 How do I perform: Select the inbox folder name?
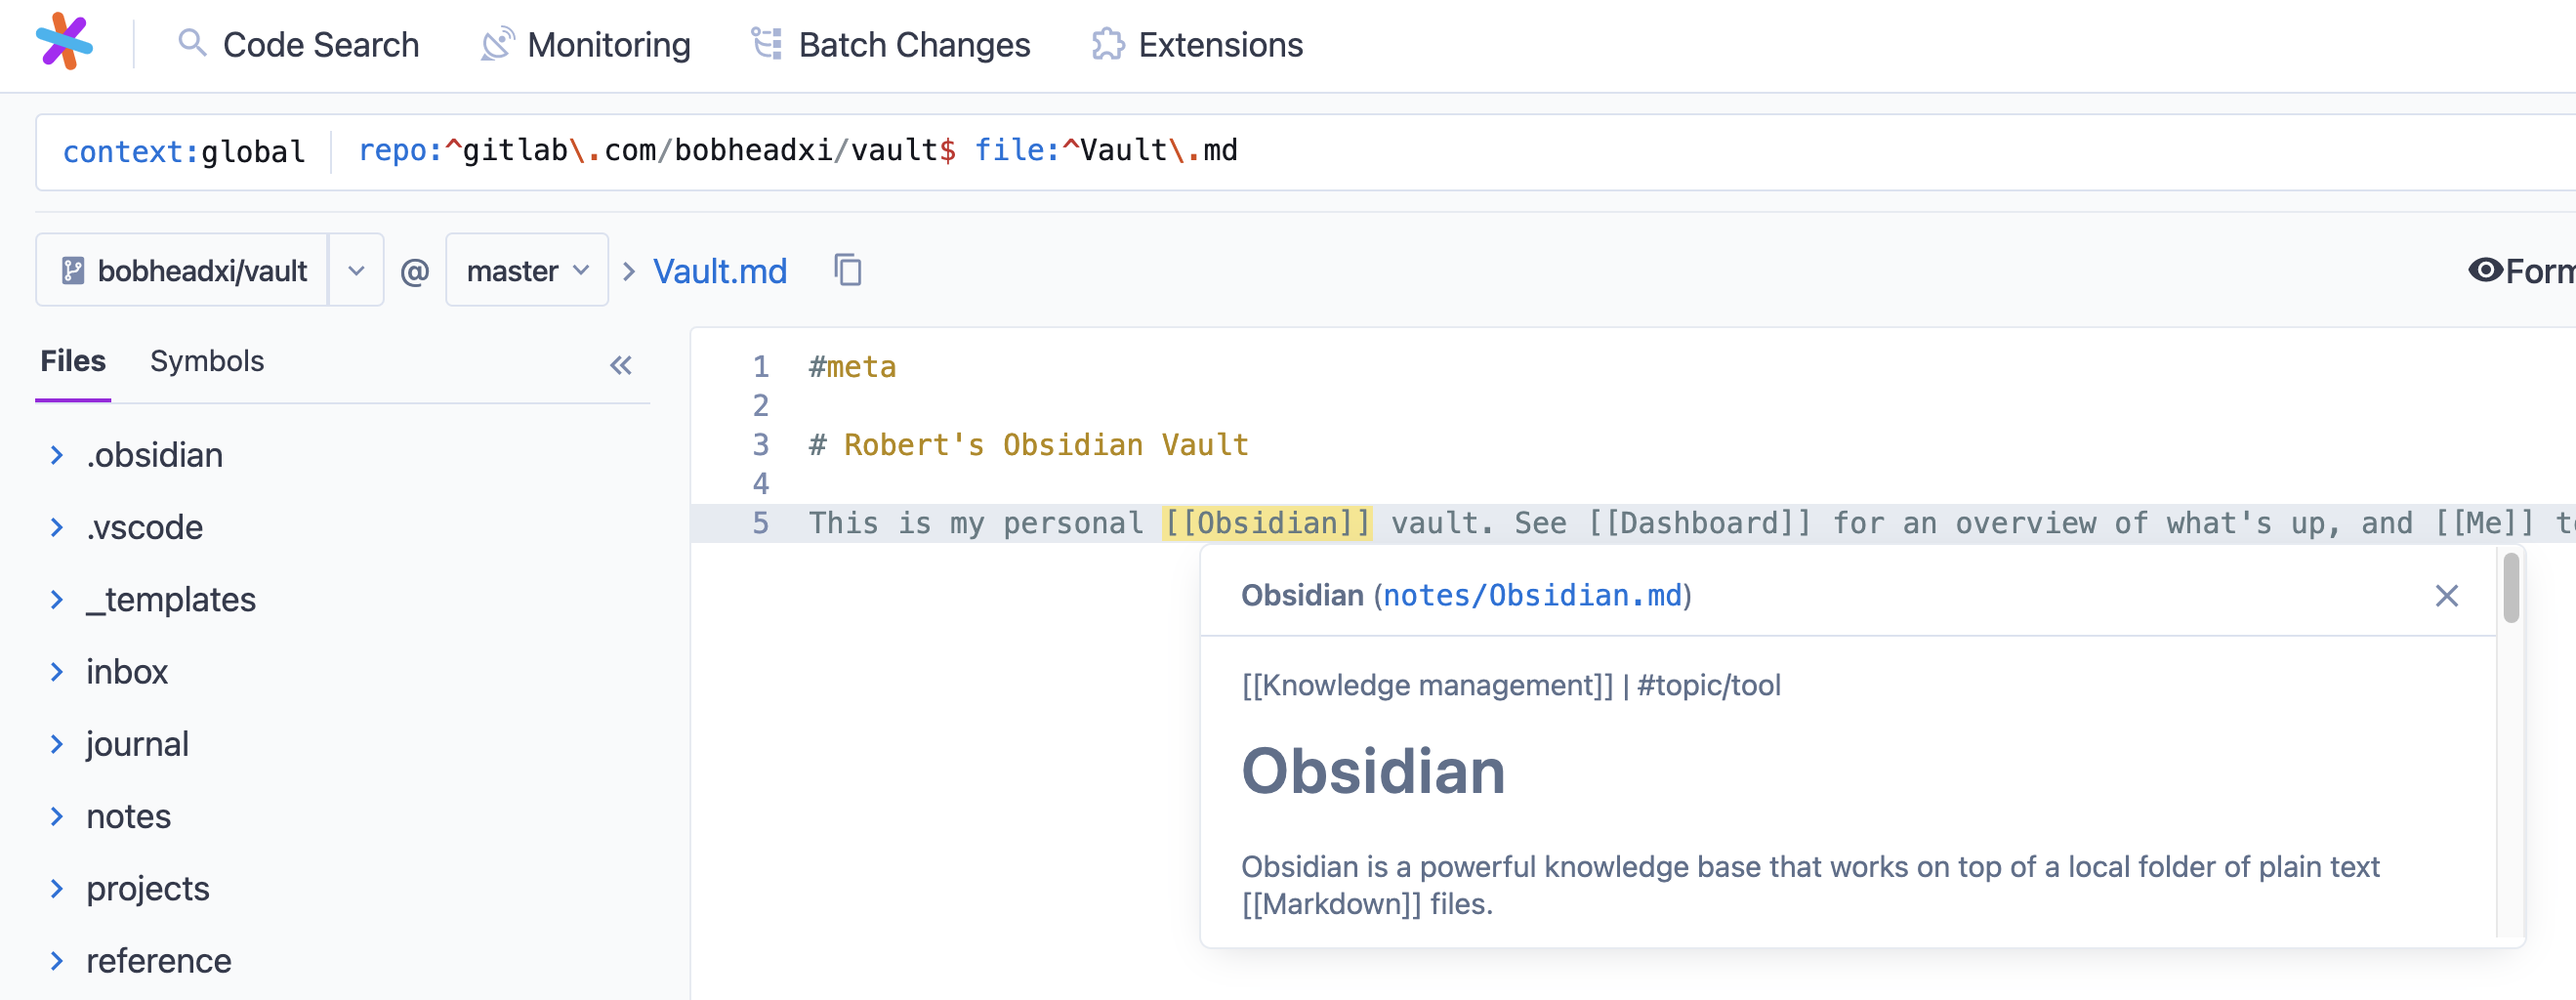127,672
